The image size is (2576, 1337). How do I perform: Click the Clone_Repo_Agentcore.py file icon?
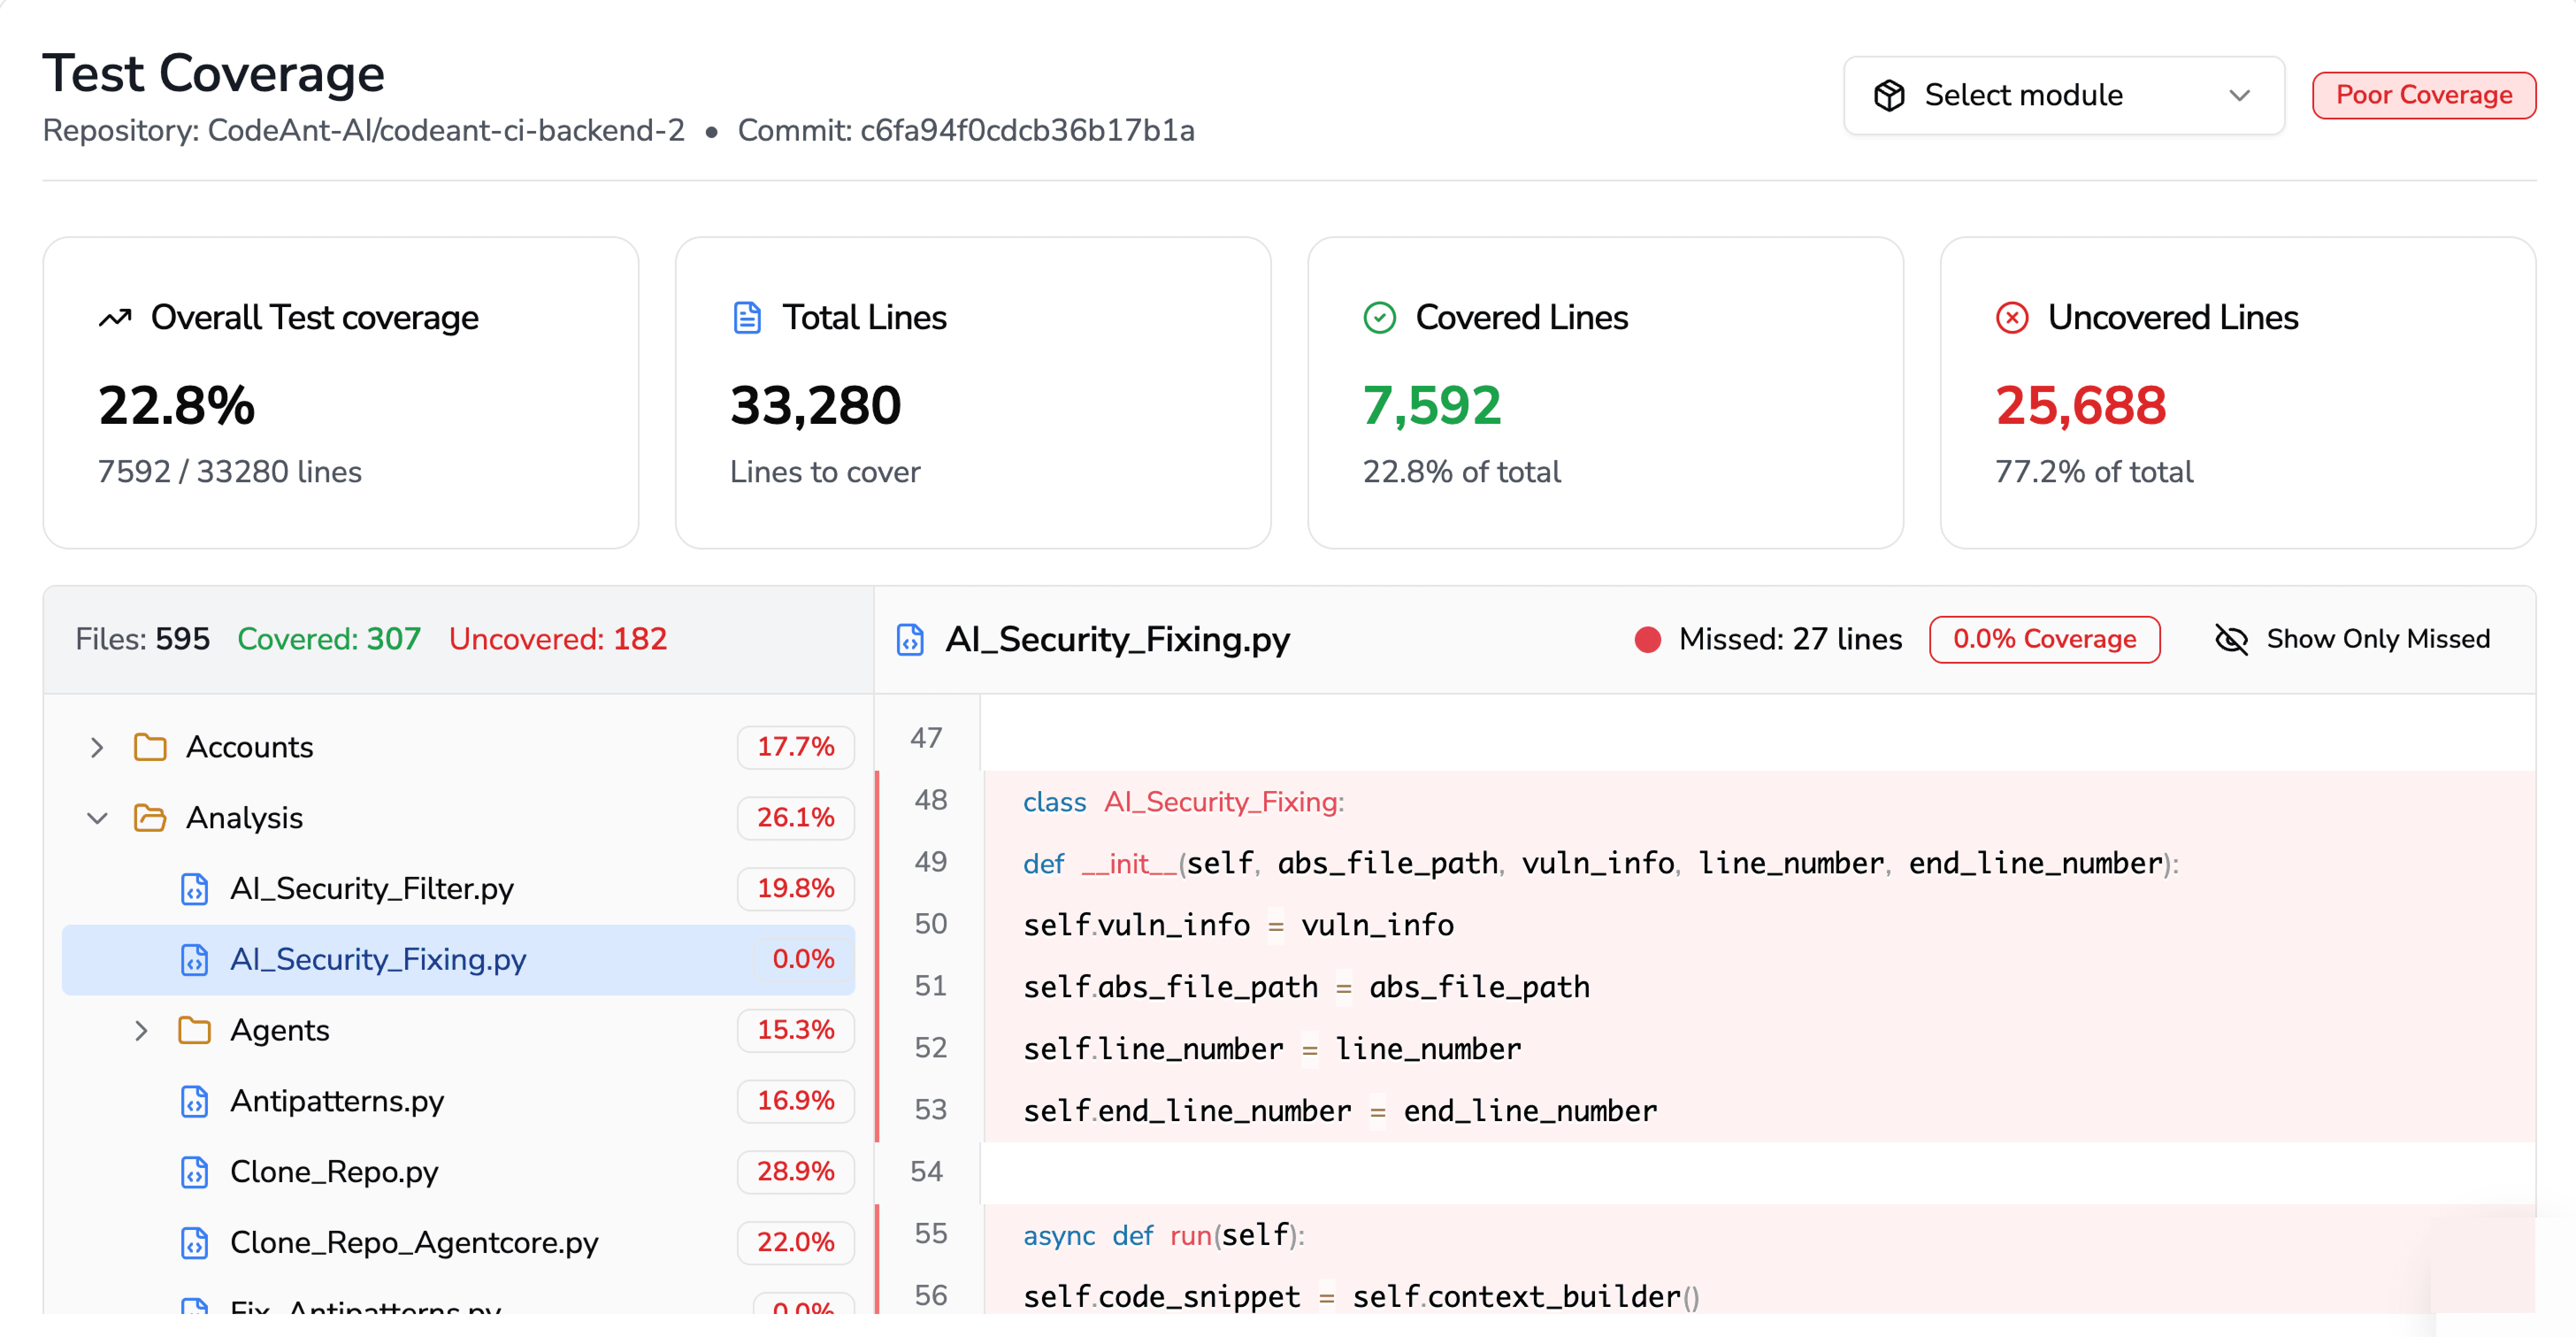pos(194,1243)
